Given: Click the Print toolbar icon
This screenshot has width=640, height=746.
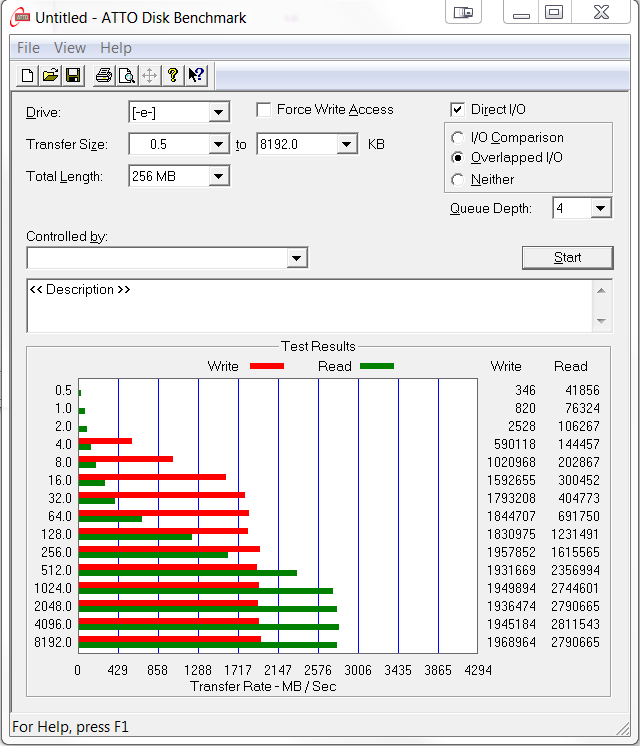Looking at the screenshot, I should pos(103,75).
